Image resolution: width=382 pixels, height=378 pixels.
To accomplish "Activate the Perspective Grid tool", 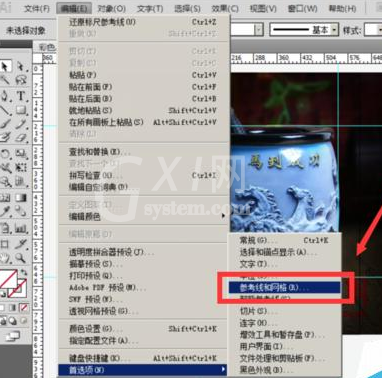I will [21, 182].
